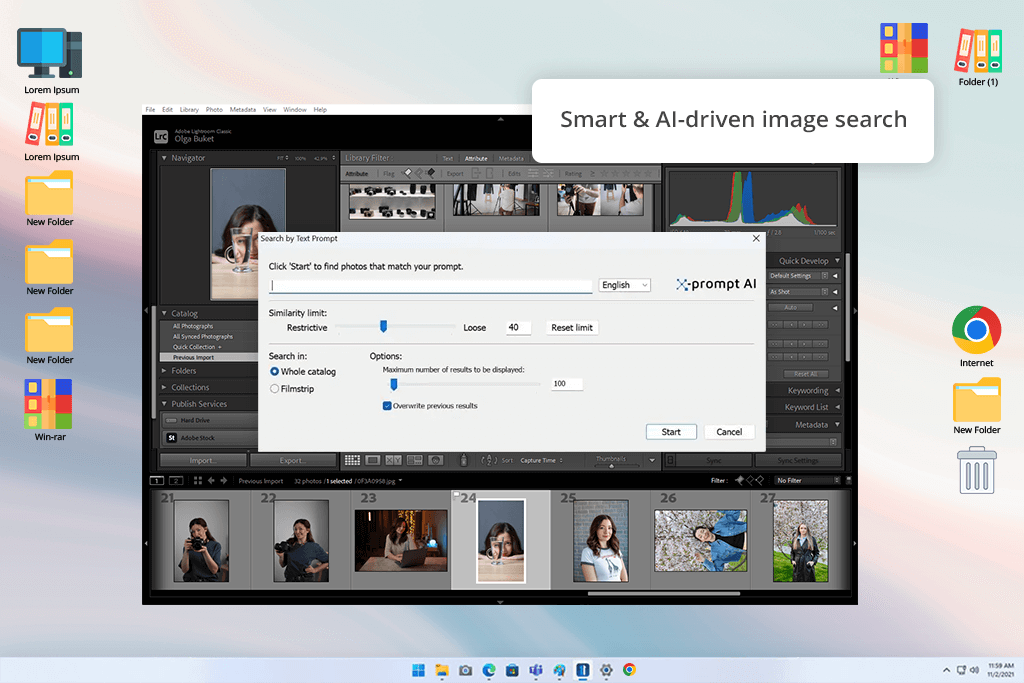Toggle sort direction icon beside Sort
1024x683 pixels.
click(x=489, y=460)
